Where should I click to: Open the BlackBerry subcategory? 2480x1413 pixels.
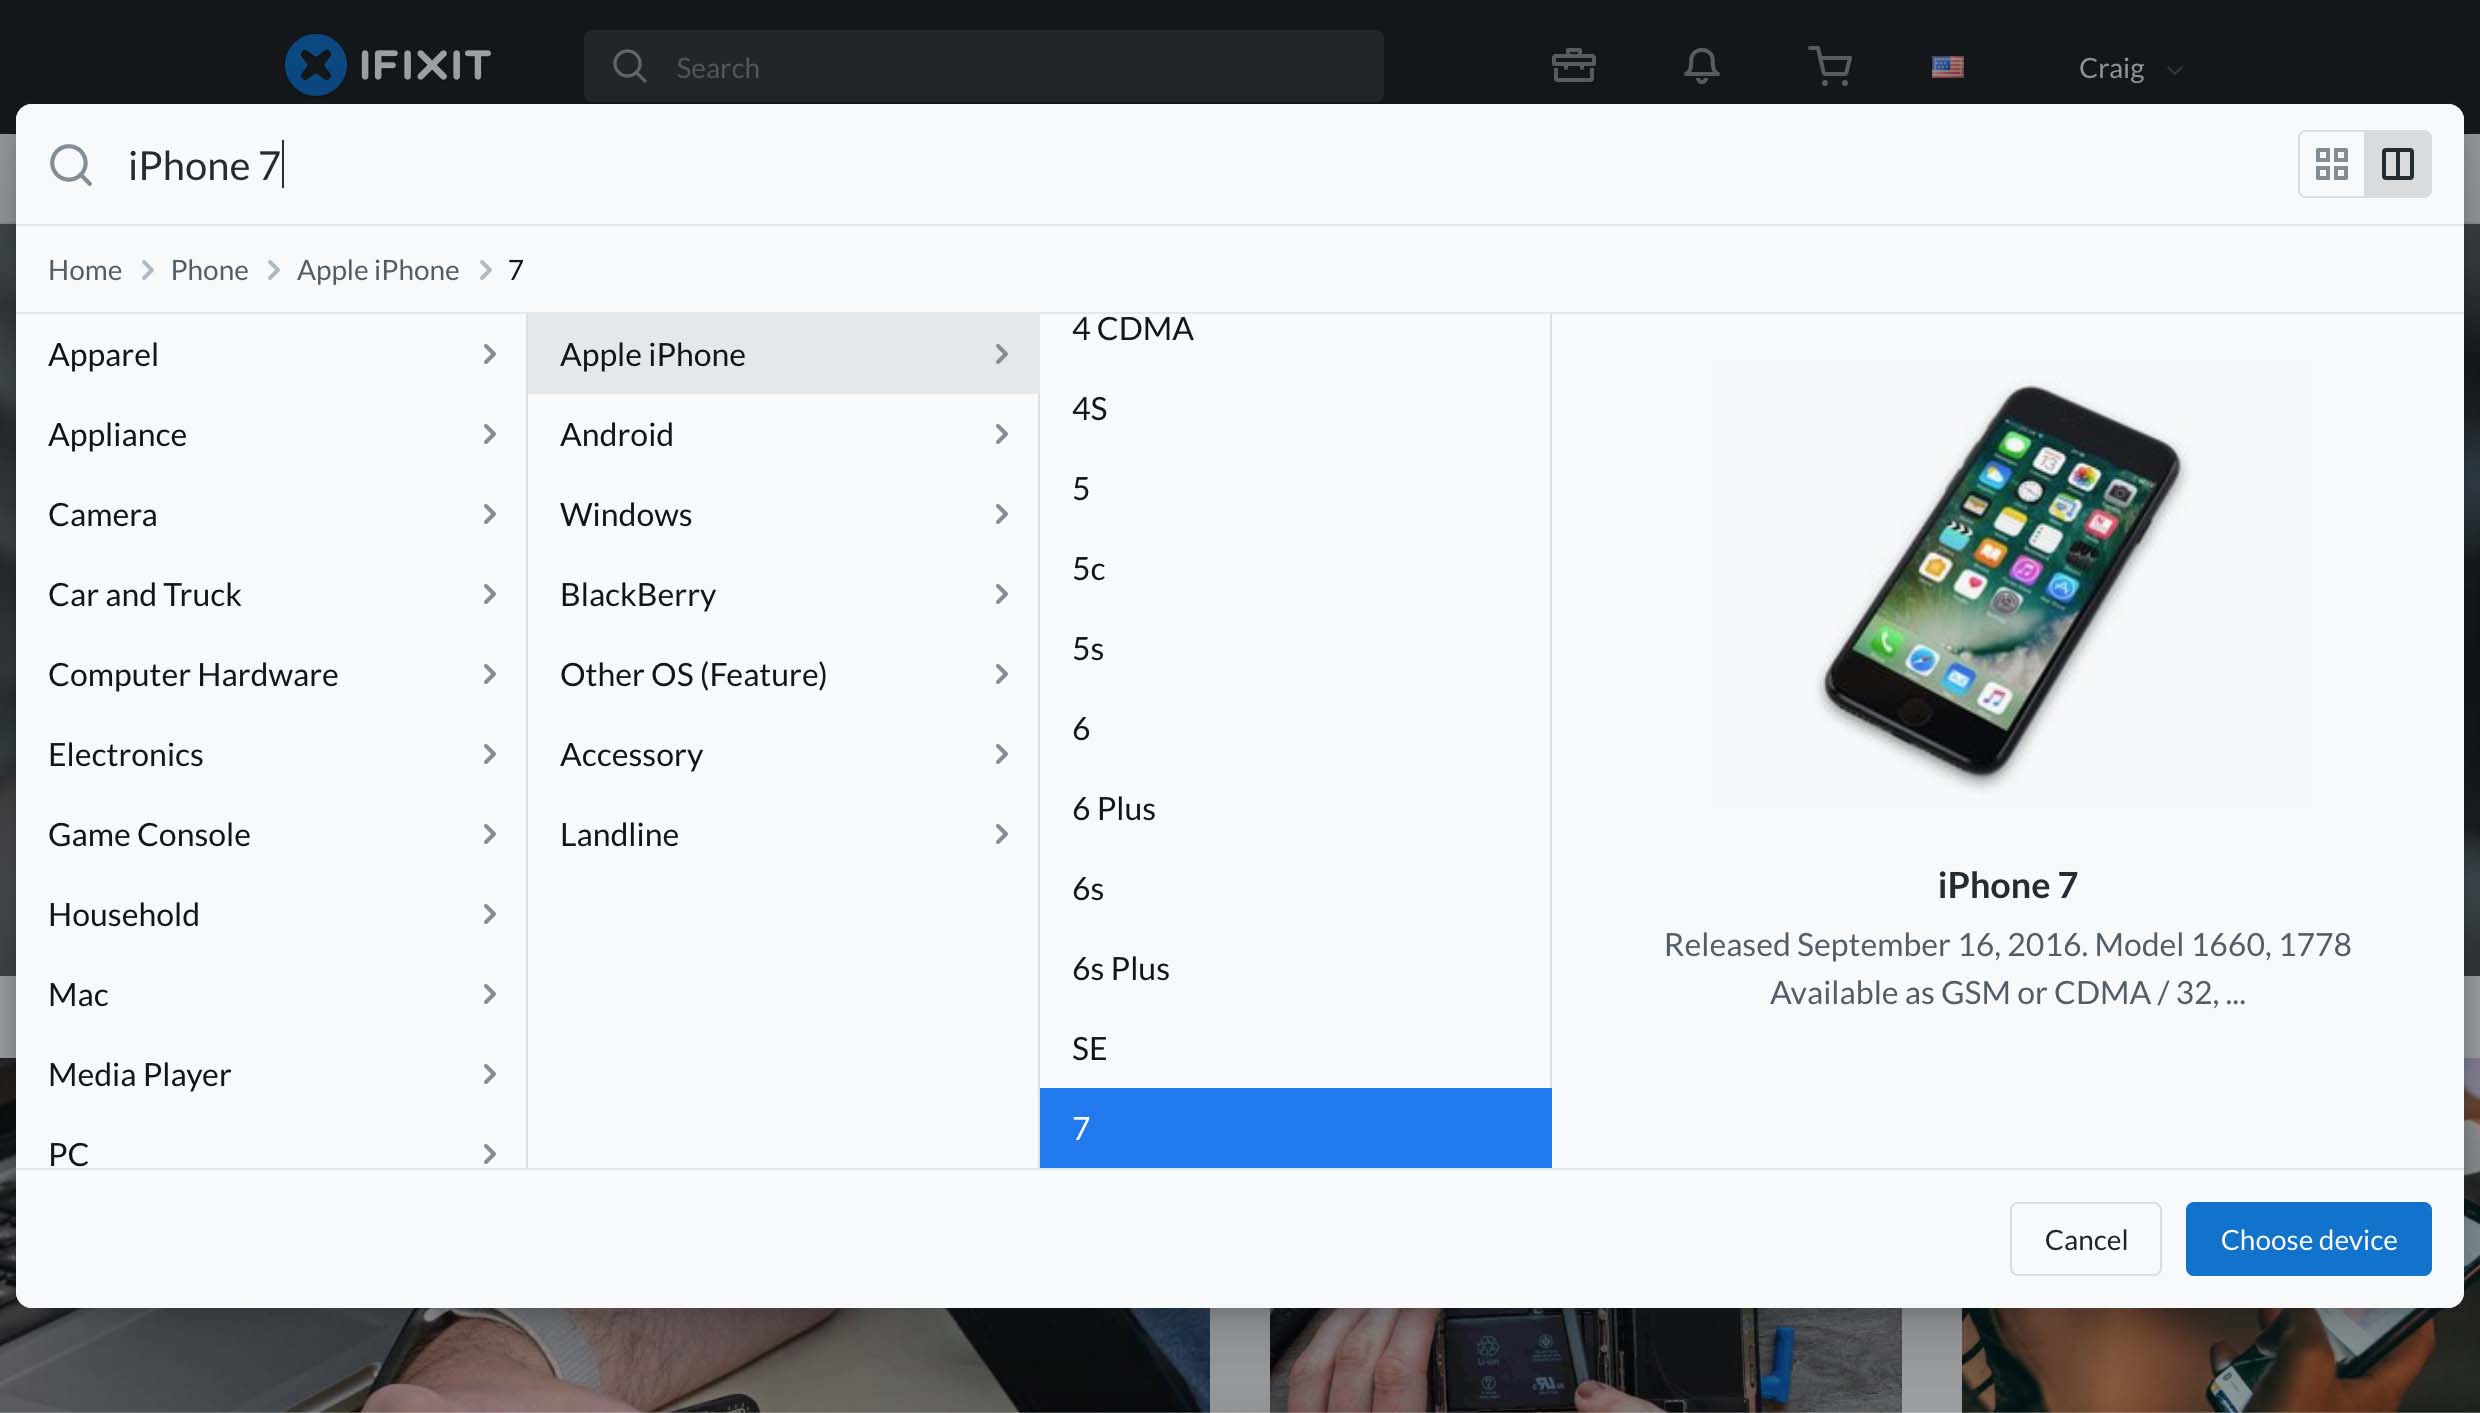(x=783, y=594)
